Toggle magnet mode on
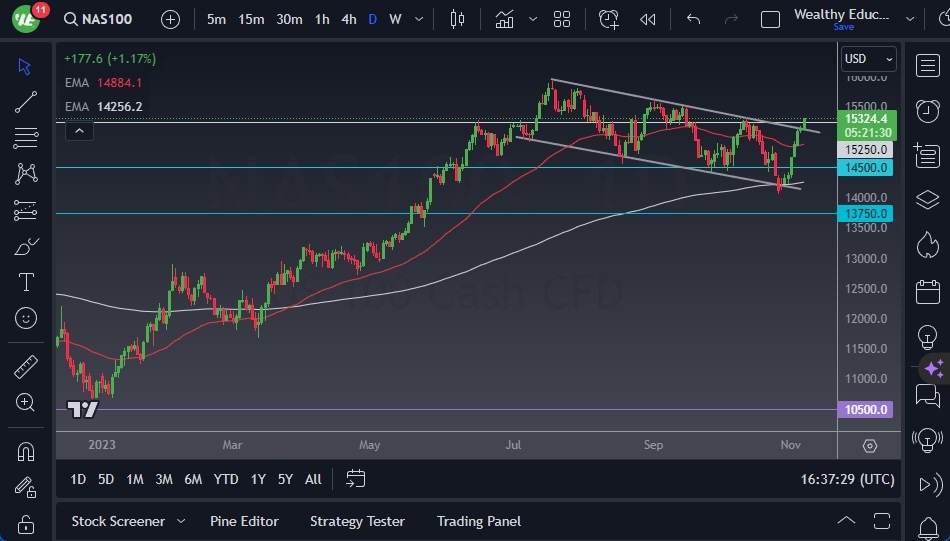The height and width of the screenshot is (541, 950). click(27, 451)
